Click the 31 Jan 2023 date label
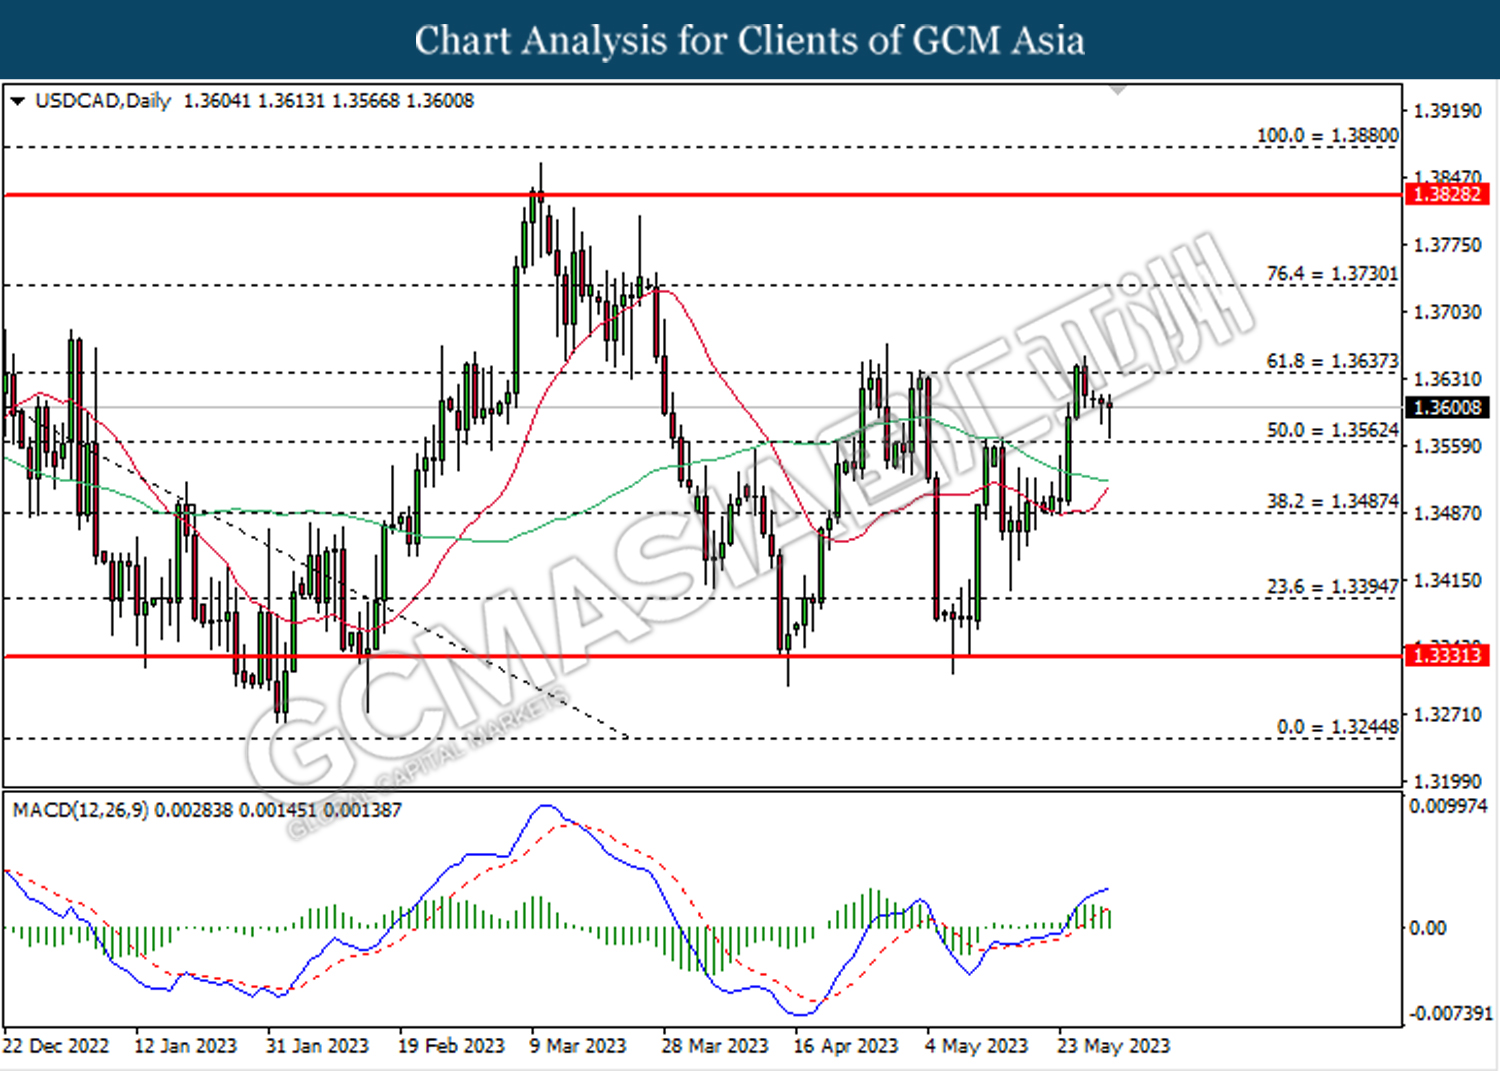Viewport: 1500px width, 1071px height. point(317,1046)
